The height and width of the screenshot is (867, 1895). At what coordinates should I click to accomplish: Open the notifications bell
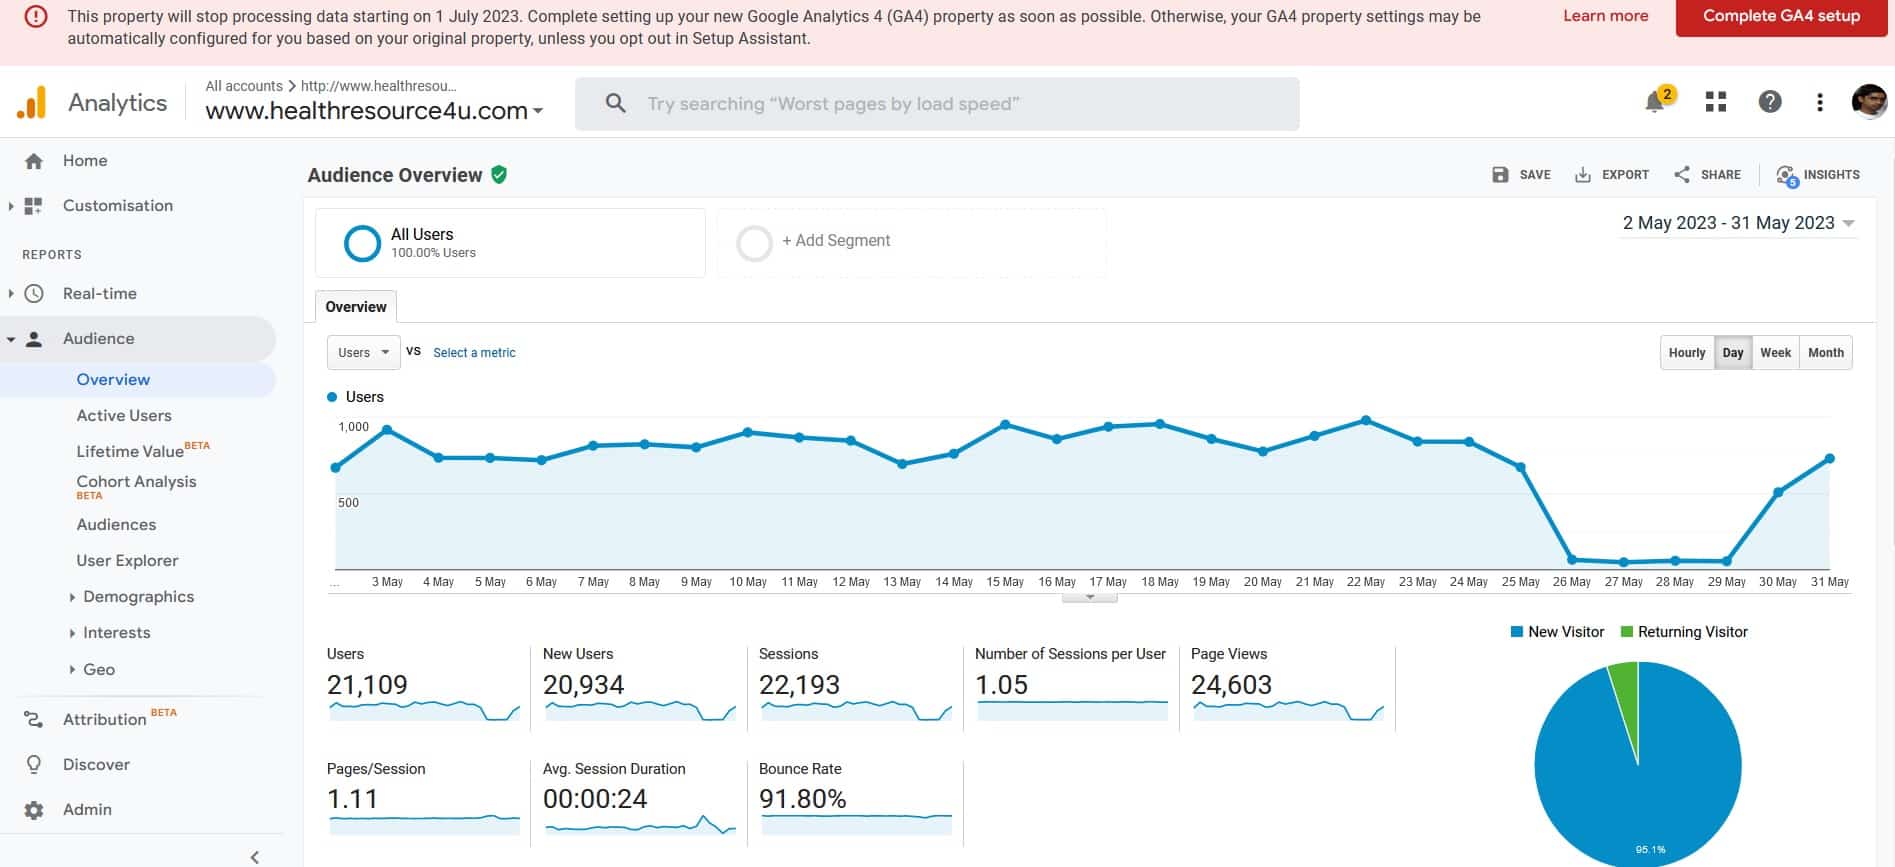pyautogui.click(x=1655, y=102)
